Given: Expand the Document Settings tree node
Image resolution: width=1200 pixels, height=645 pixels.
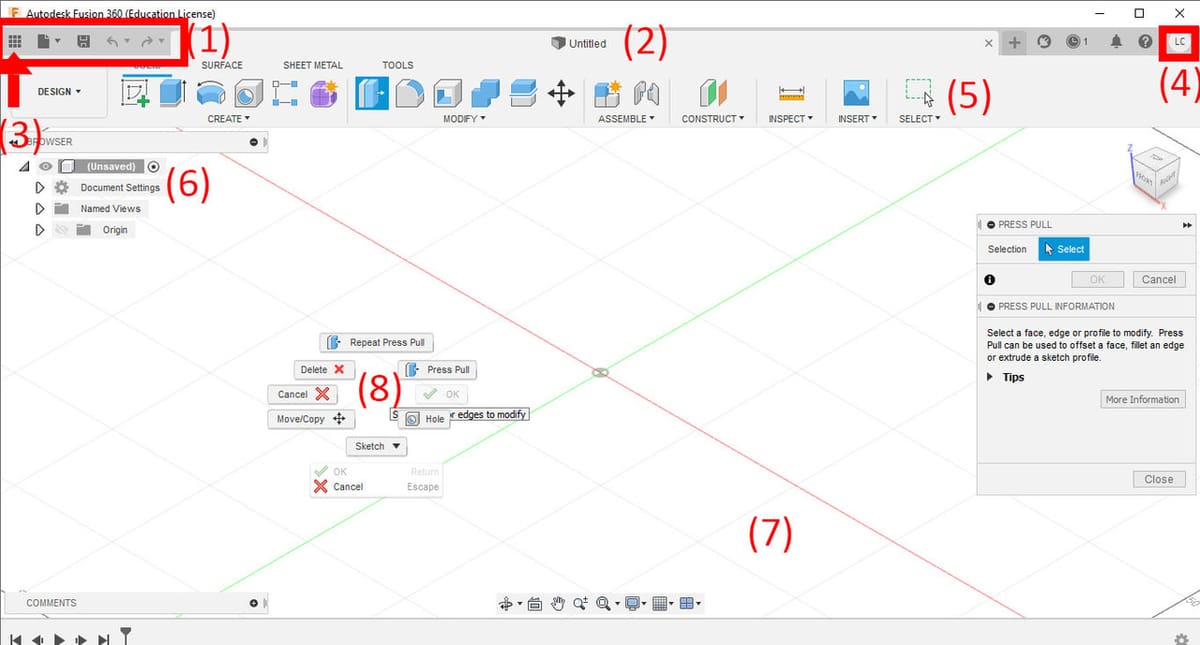Looking at the screenshot, I should tap(40, 188).
